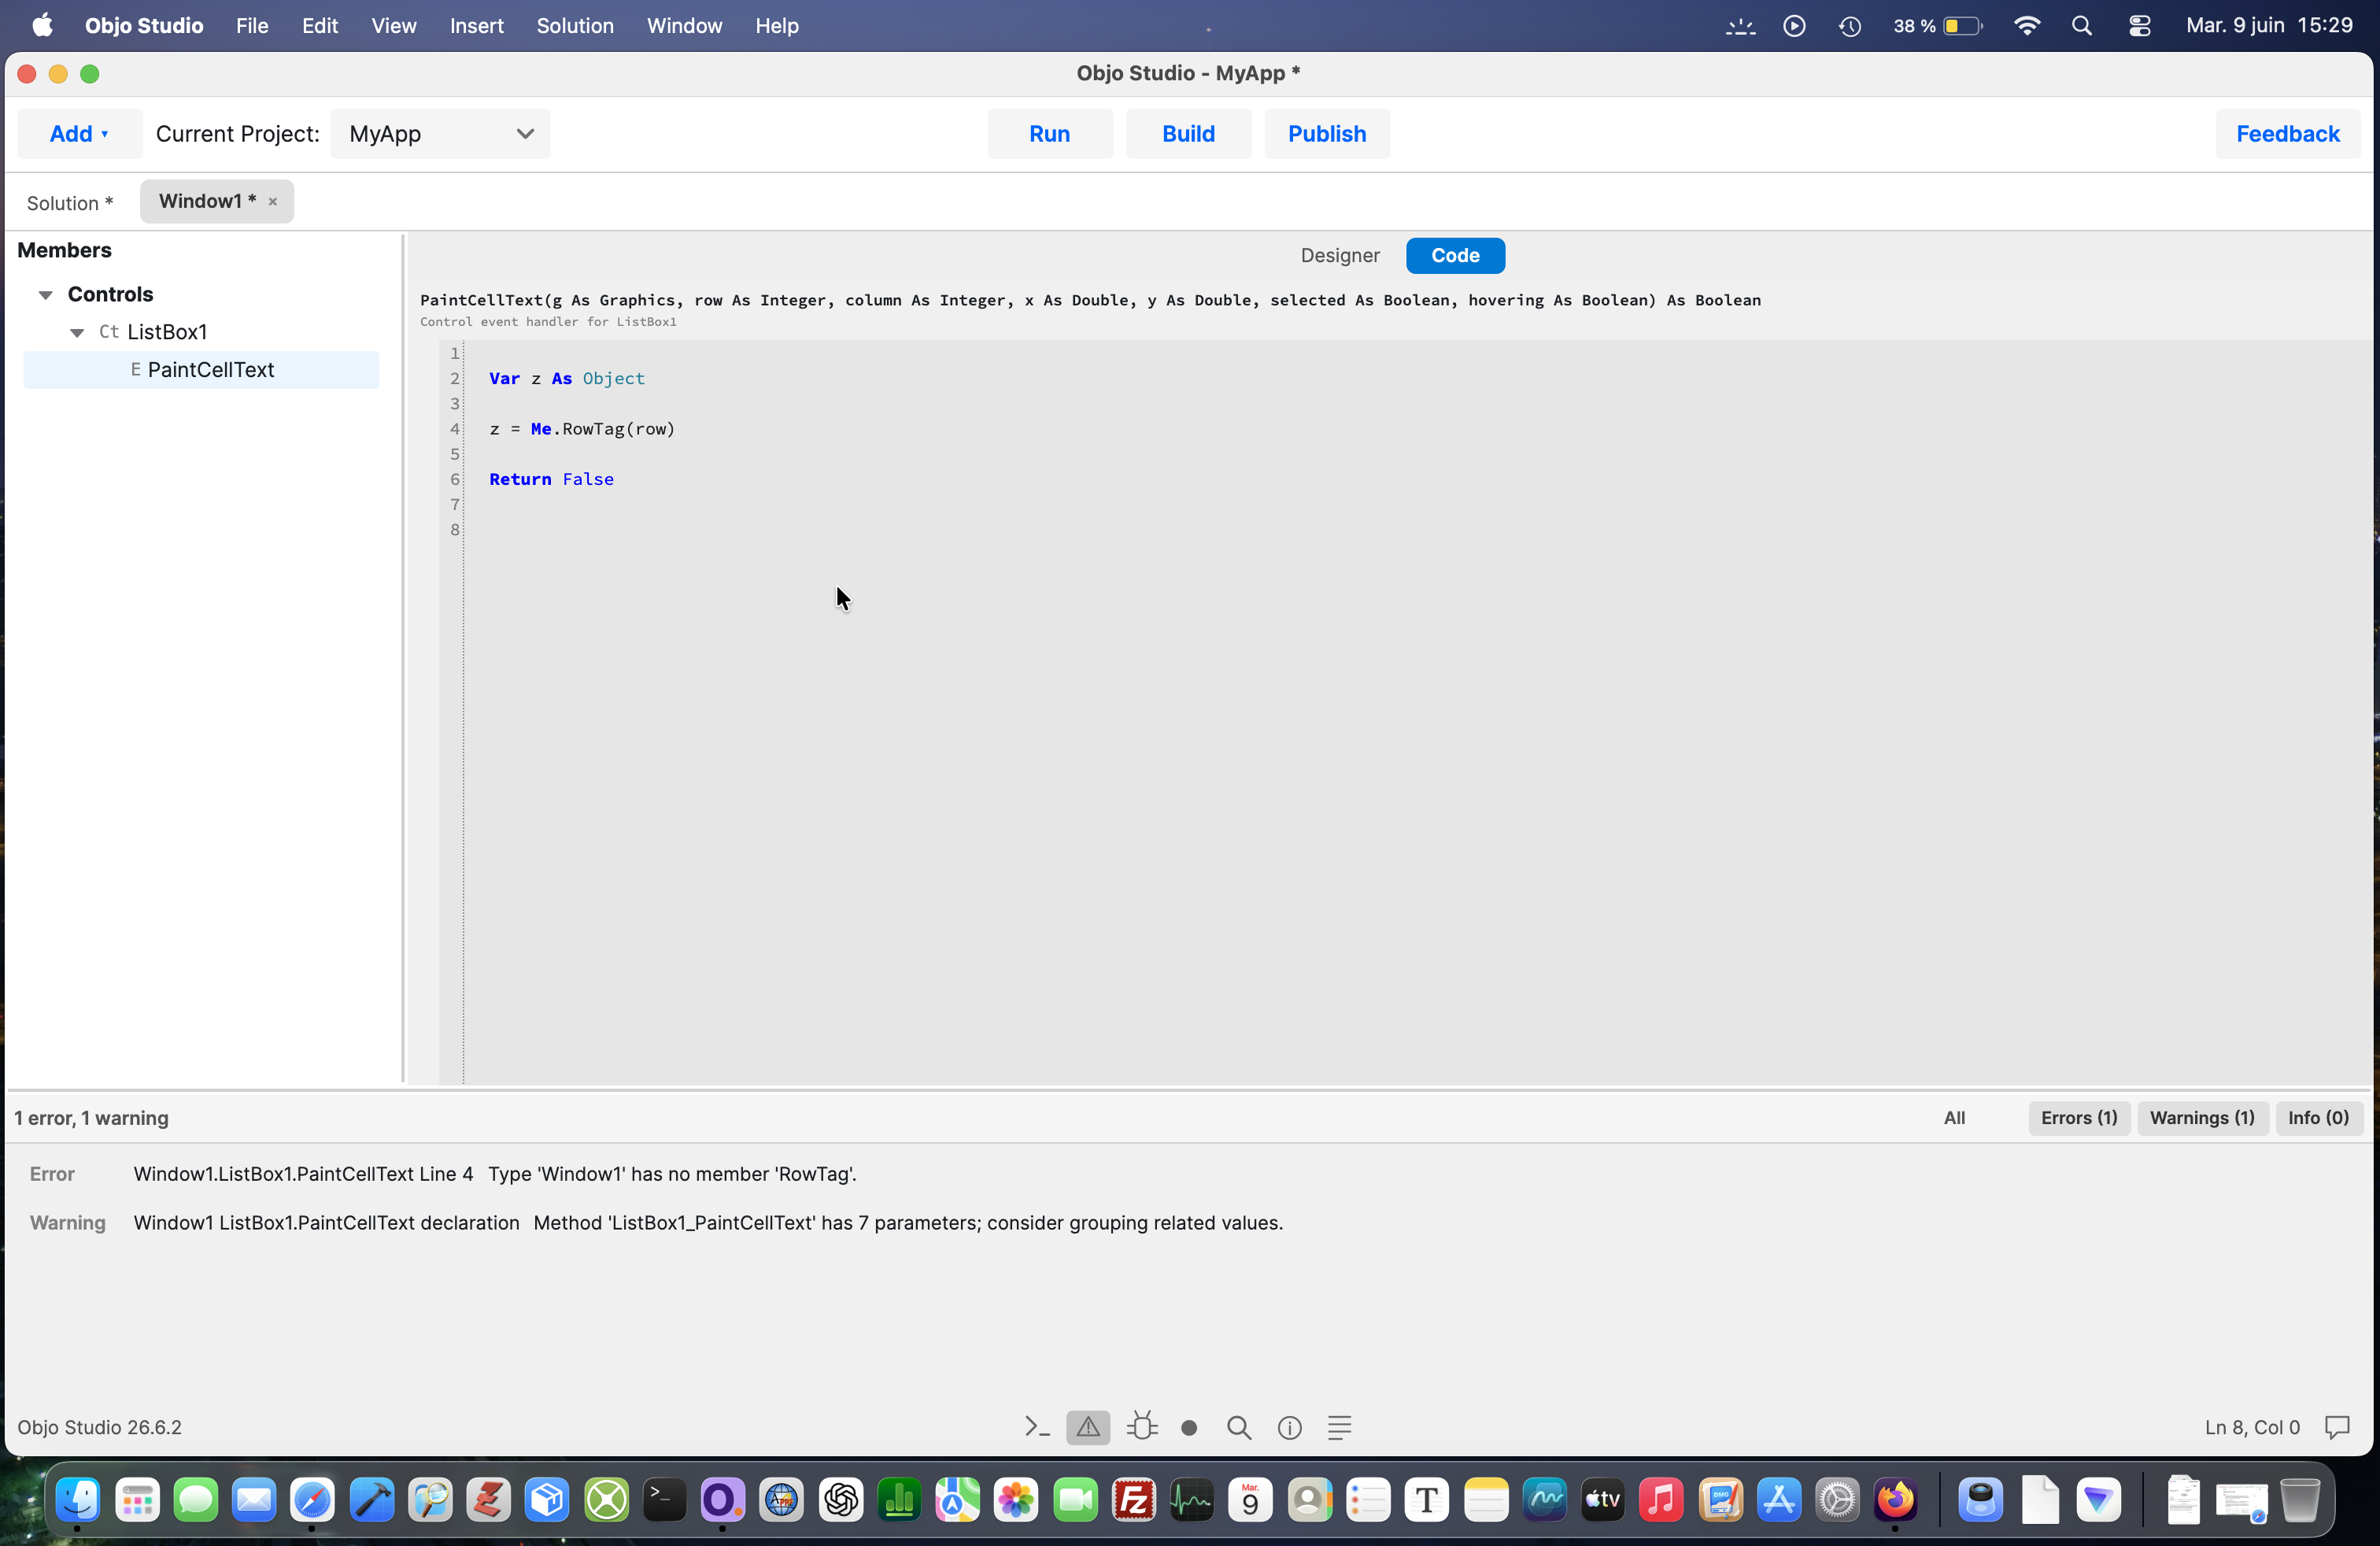Click the Feedback button
2380x1546 pixels.
click(x=2288, y=134)
